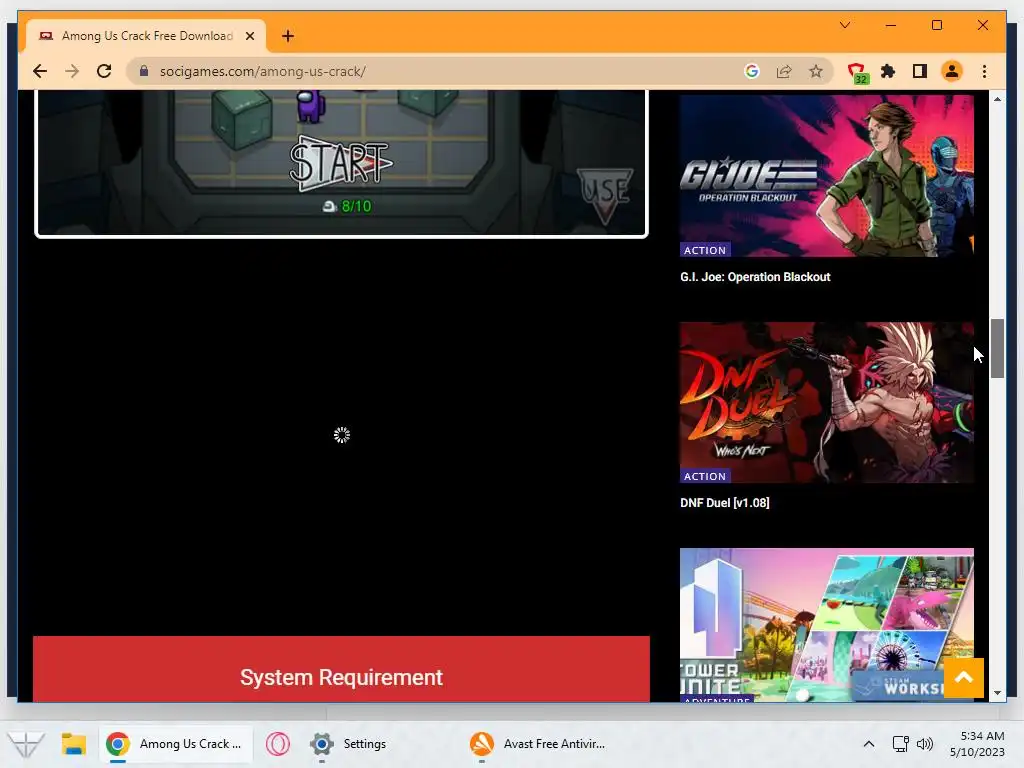Screen dimensions: 1024x768
Task: Reload the socigames page
Action: click(x=104, y=71)
